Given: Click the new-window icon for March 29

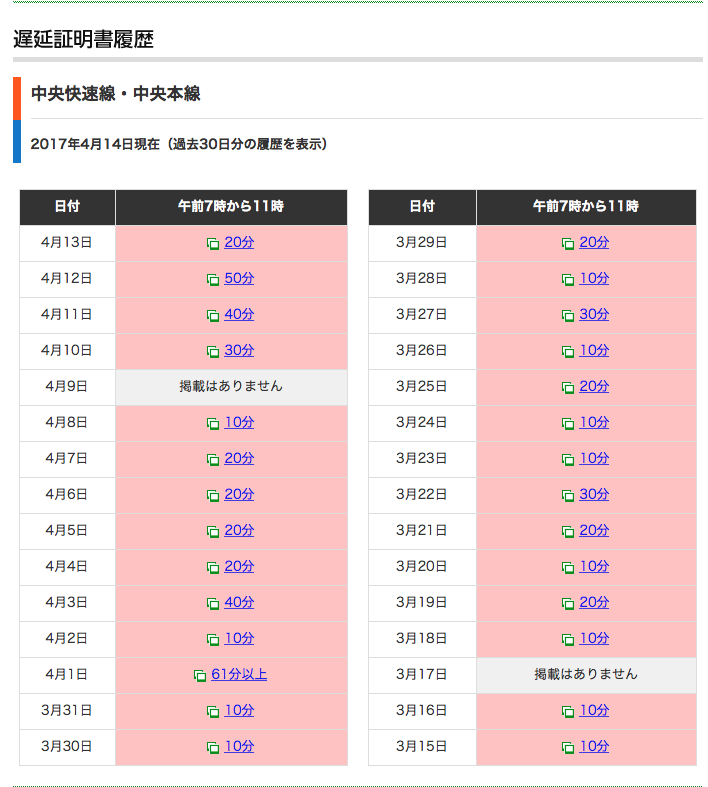Looking at the screenshot, I should tap(568, 243).
